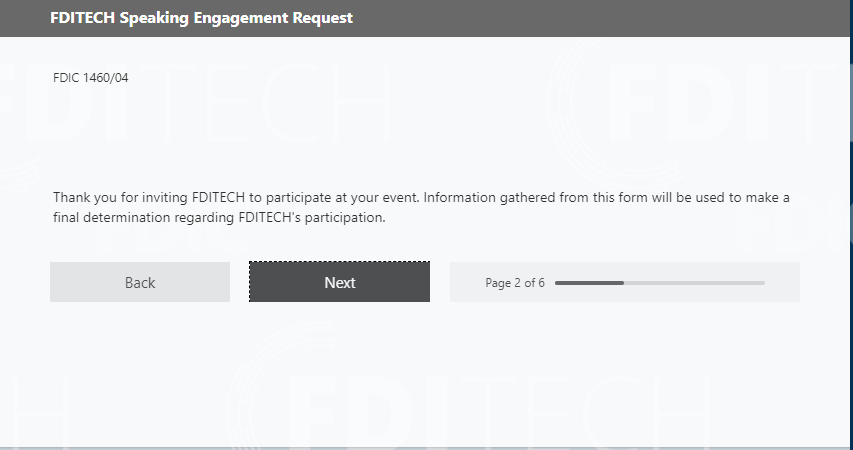Click the 'Thank you for inviting FDITECH' paragraph
The width and height of the screenshot is (853, 450).
coord(422,207)
